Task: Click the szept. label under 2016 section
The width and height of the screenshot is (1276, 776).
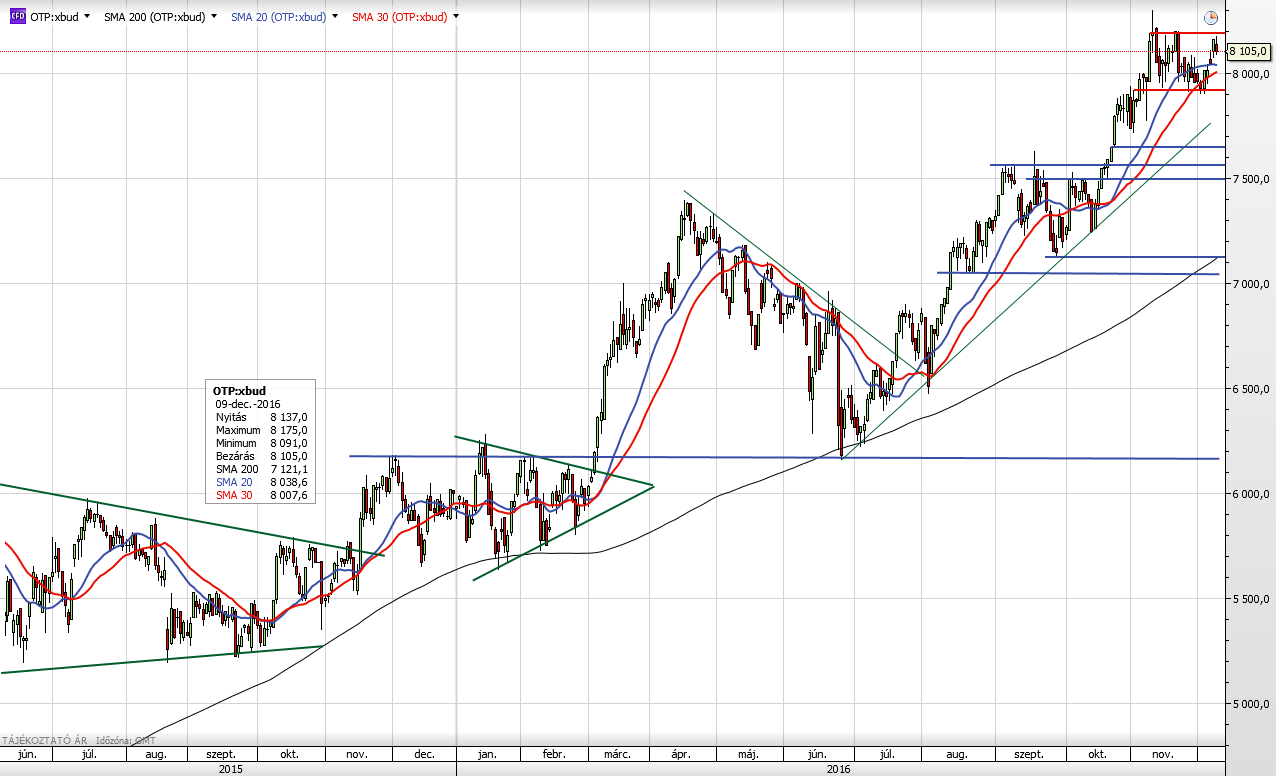Action: [x=1029, y=754]
